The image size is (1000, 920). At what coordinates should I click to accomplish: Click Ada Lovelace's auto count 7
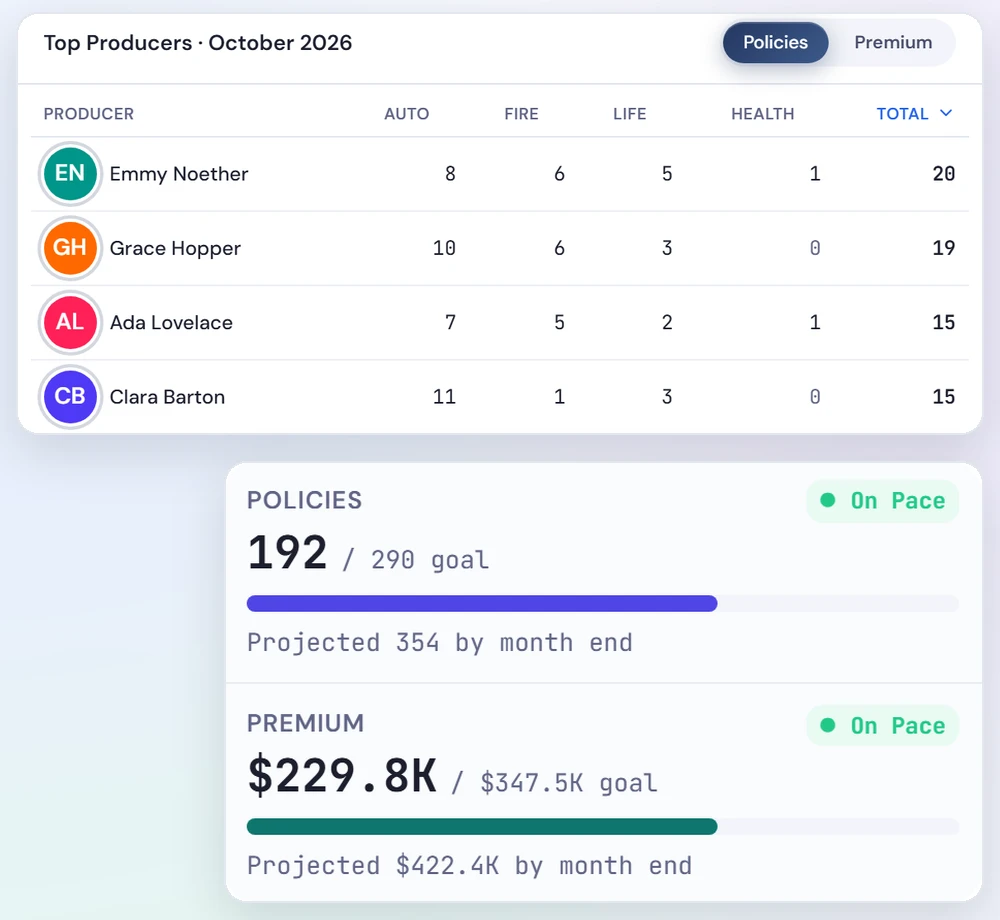pyautogui.click(x=450, y=323)
